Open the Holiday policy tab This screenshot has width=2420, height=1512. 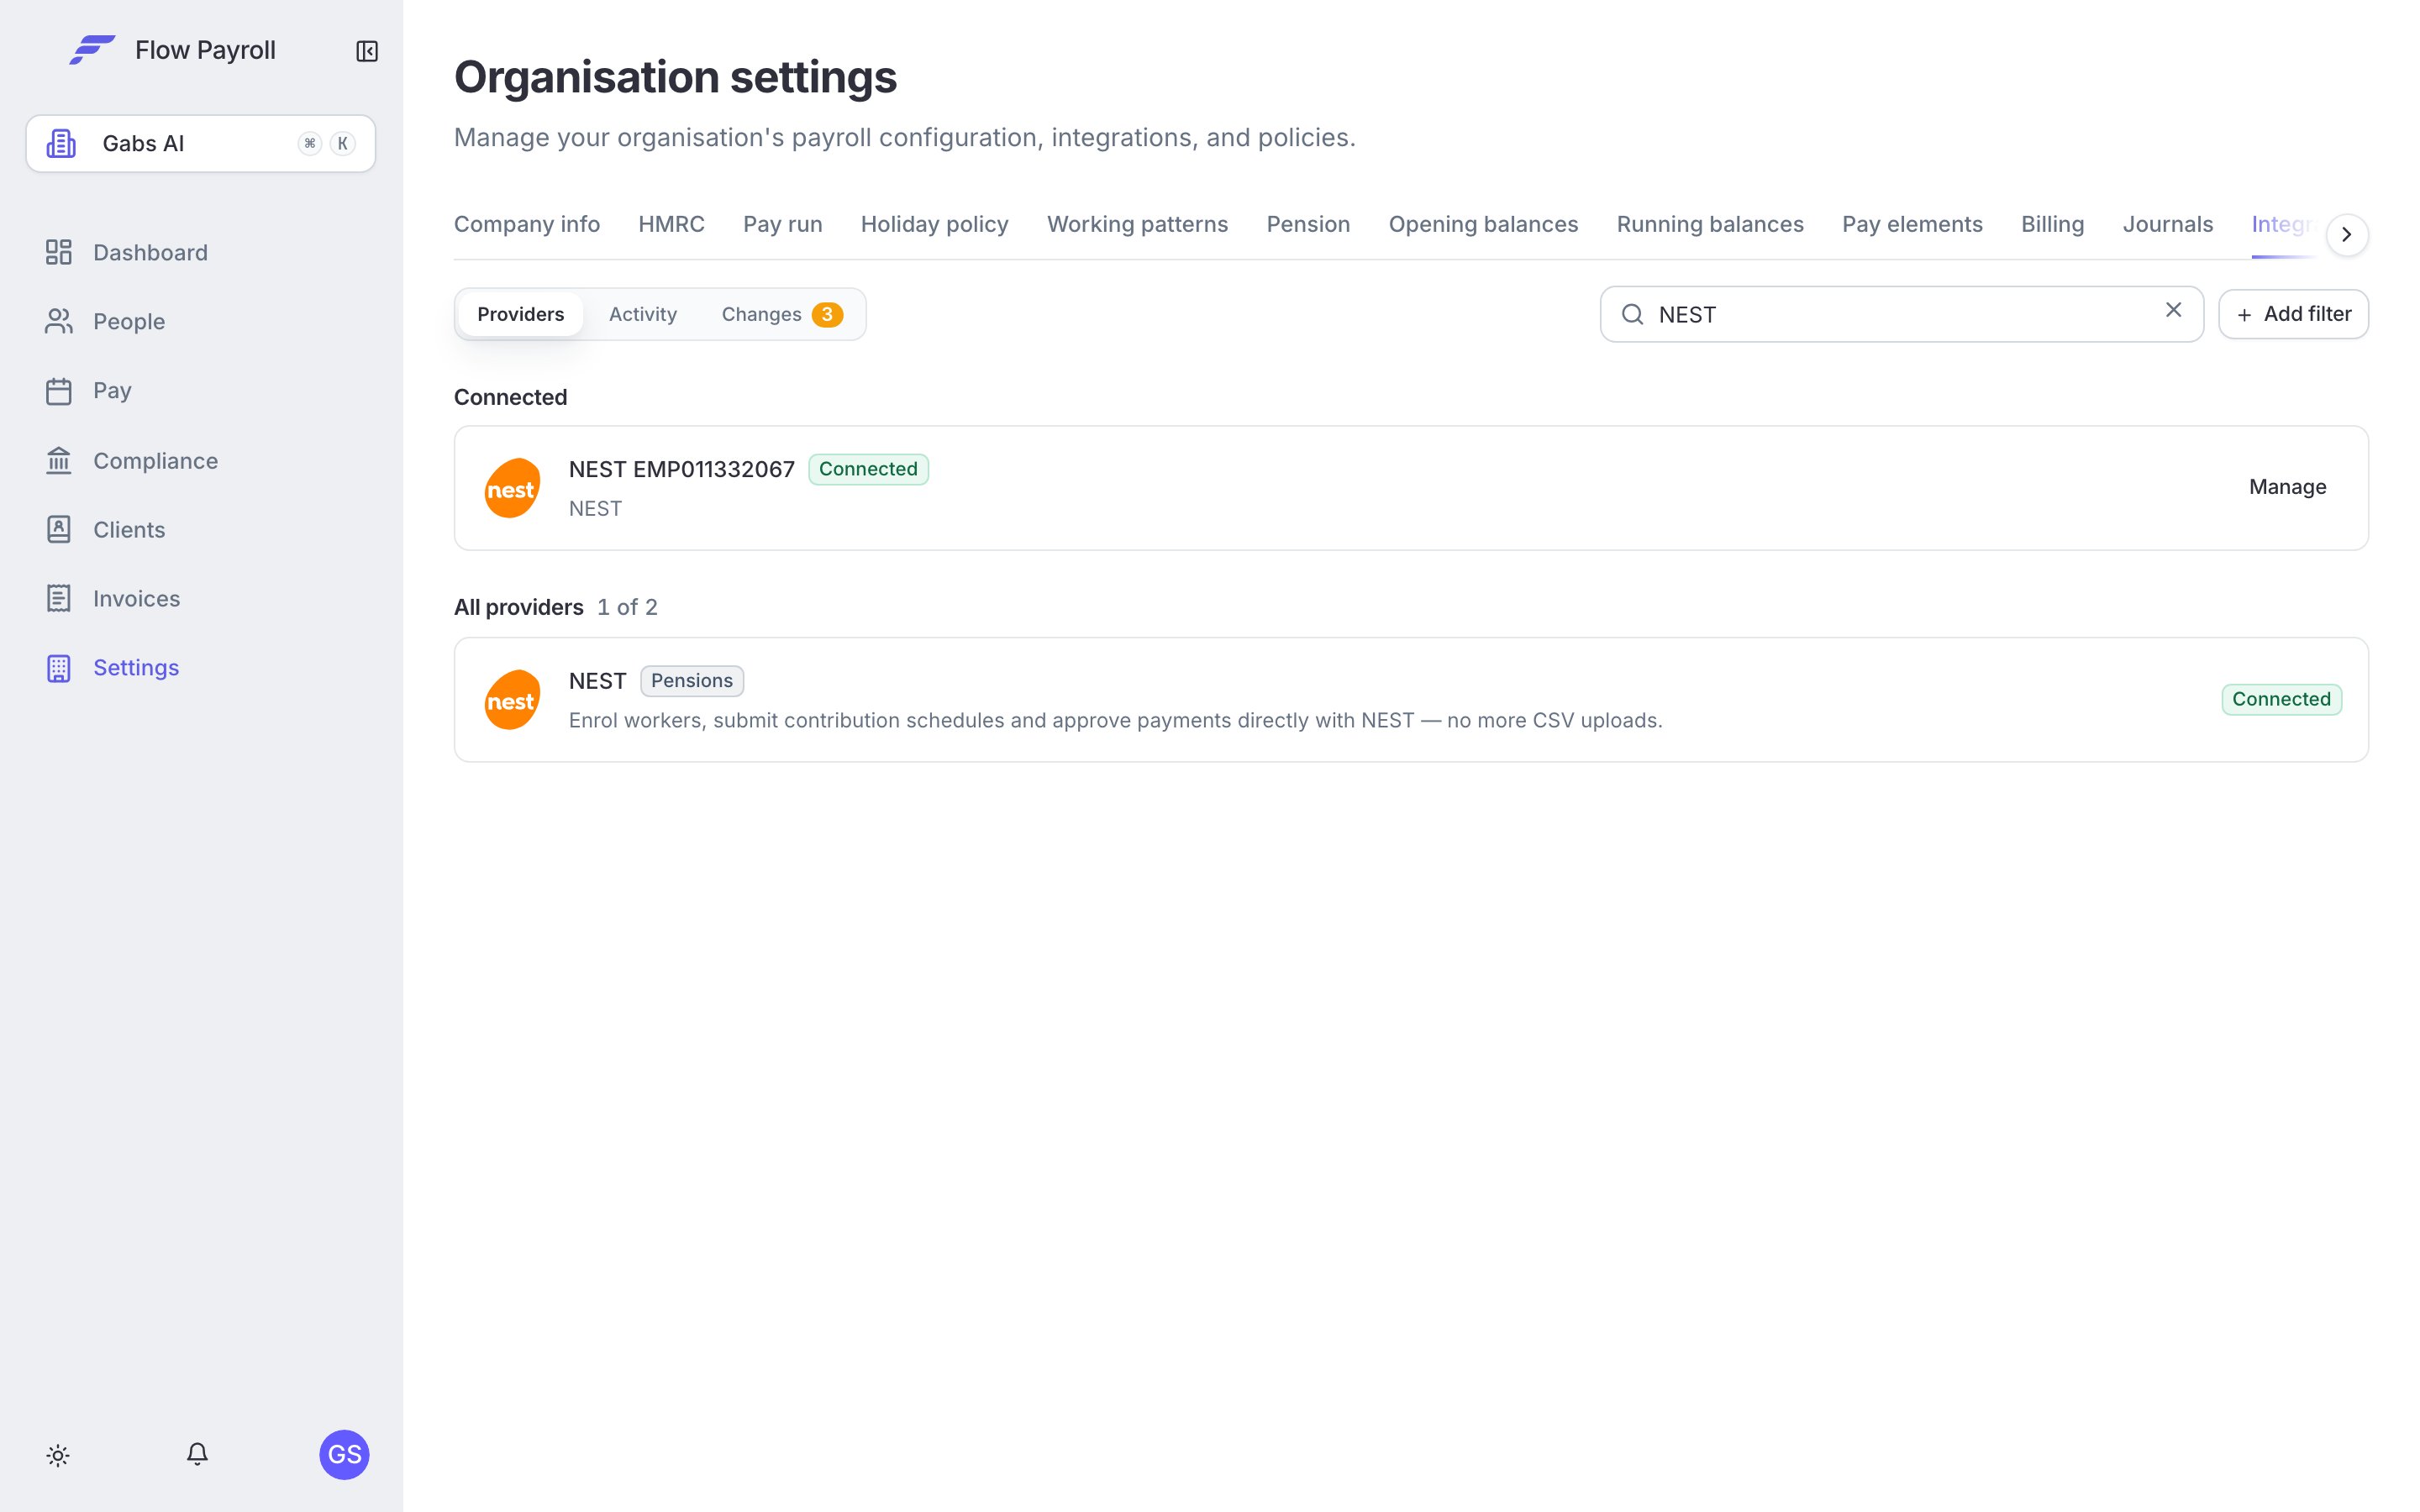(x=934, y=224)
